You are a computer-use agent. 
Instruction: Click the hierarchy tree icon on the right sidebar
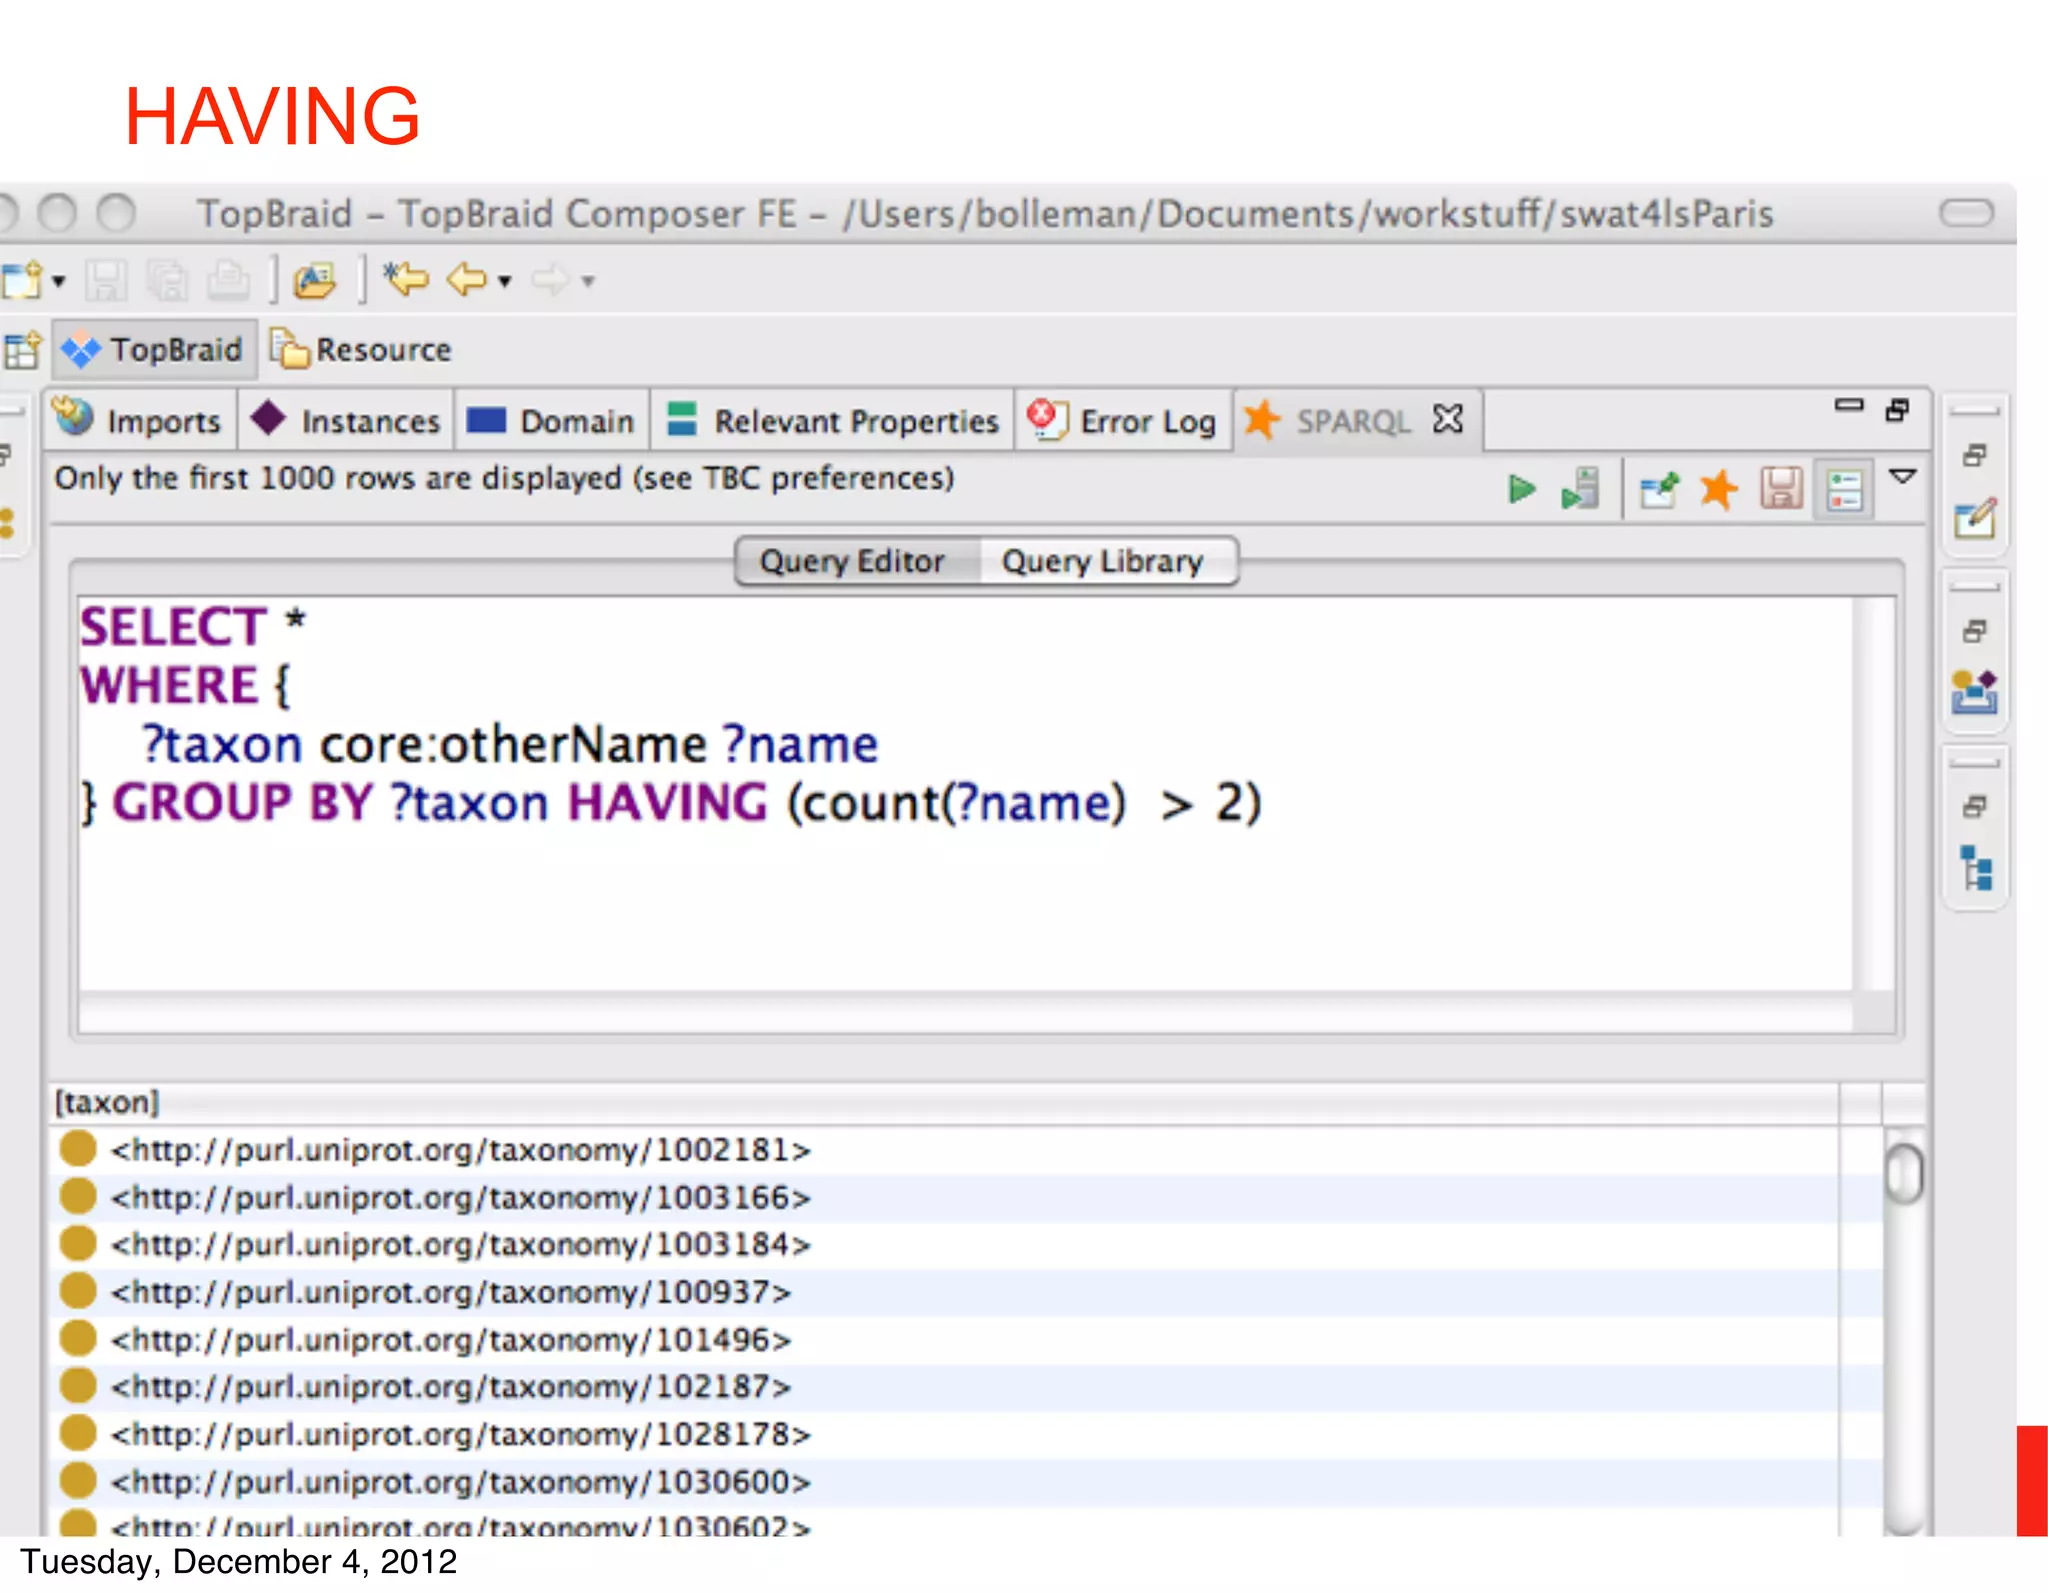(1976, 868)
